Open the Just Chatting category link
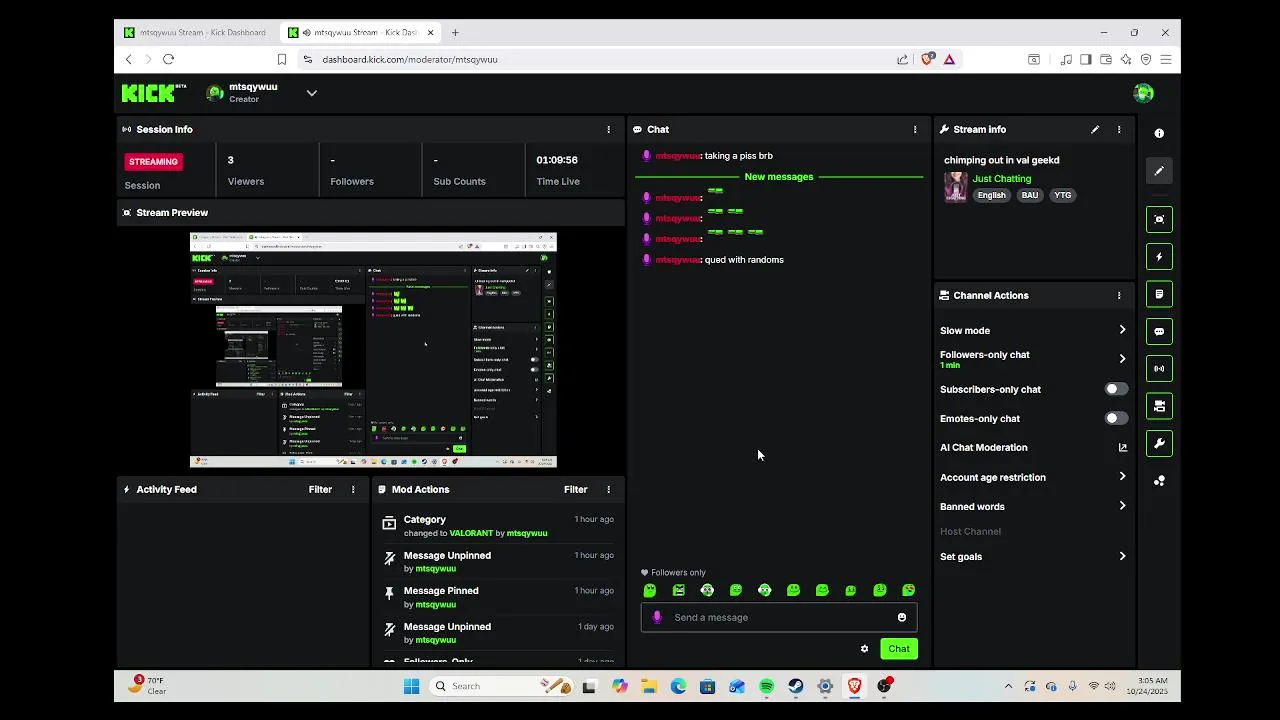Viewport: 1280px width, 720px height. [1002, 179]
